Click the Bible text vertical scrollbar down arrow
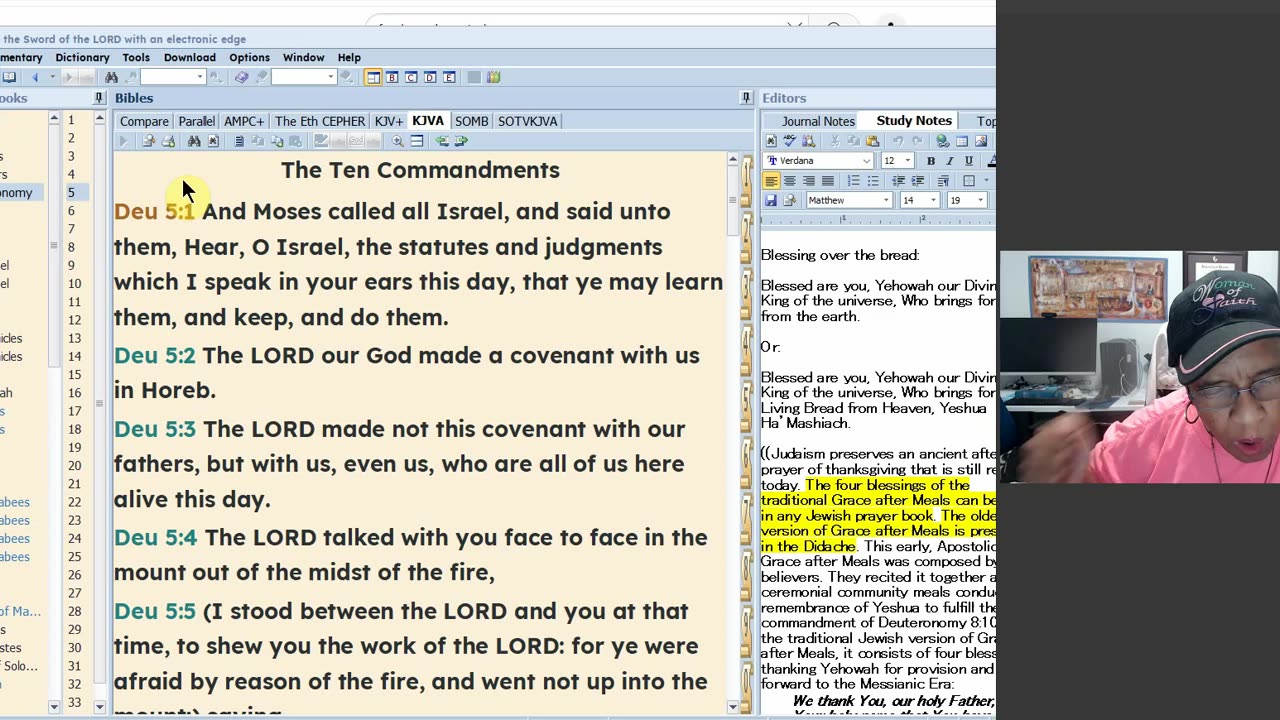 pos(733,707)
